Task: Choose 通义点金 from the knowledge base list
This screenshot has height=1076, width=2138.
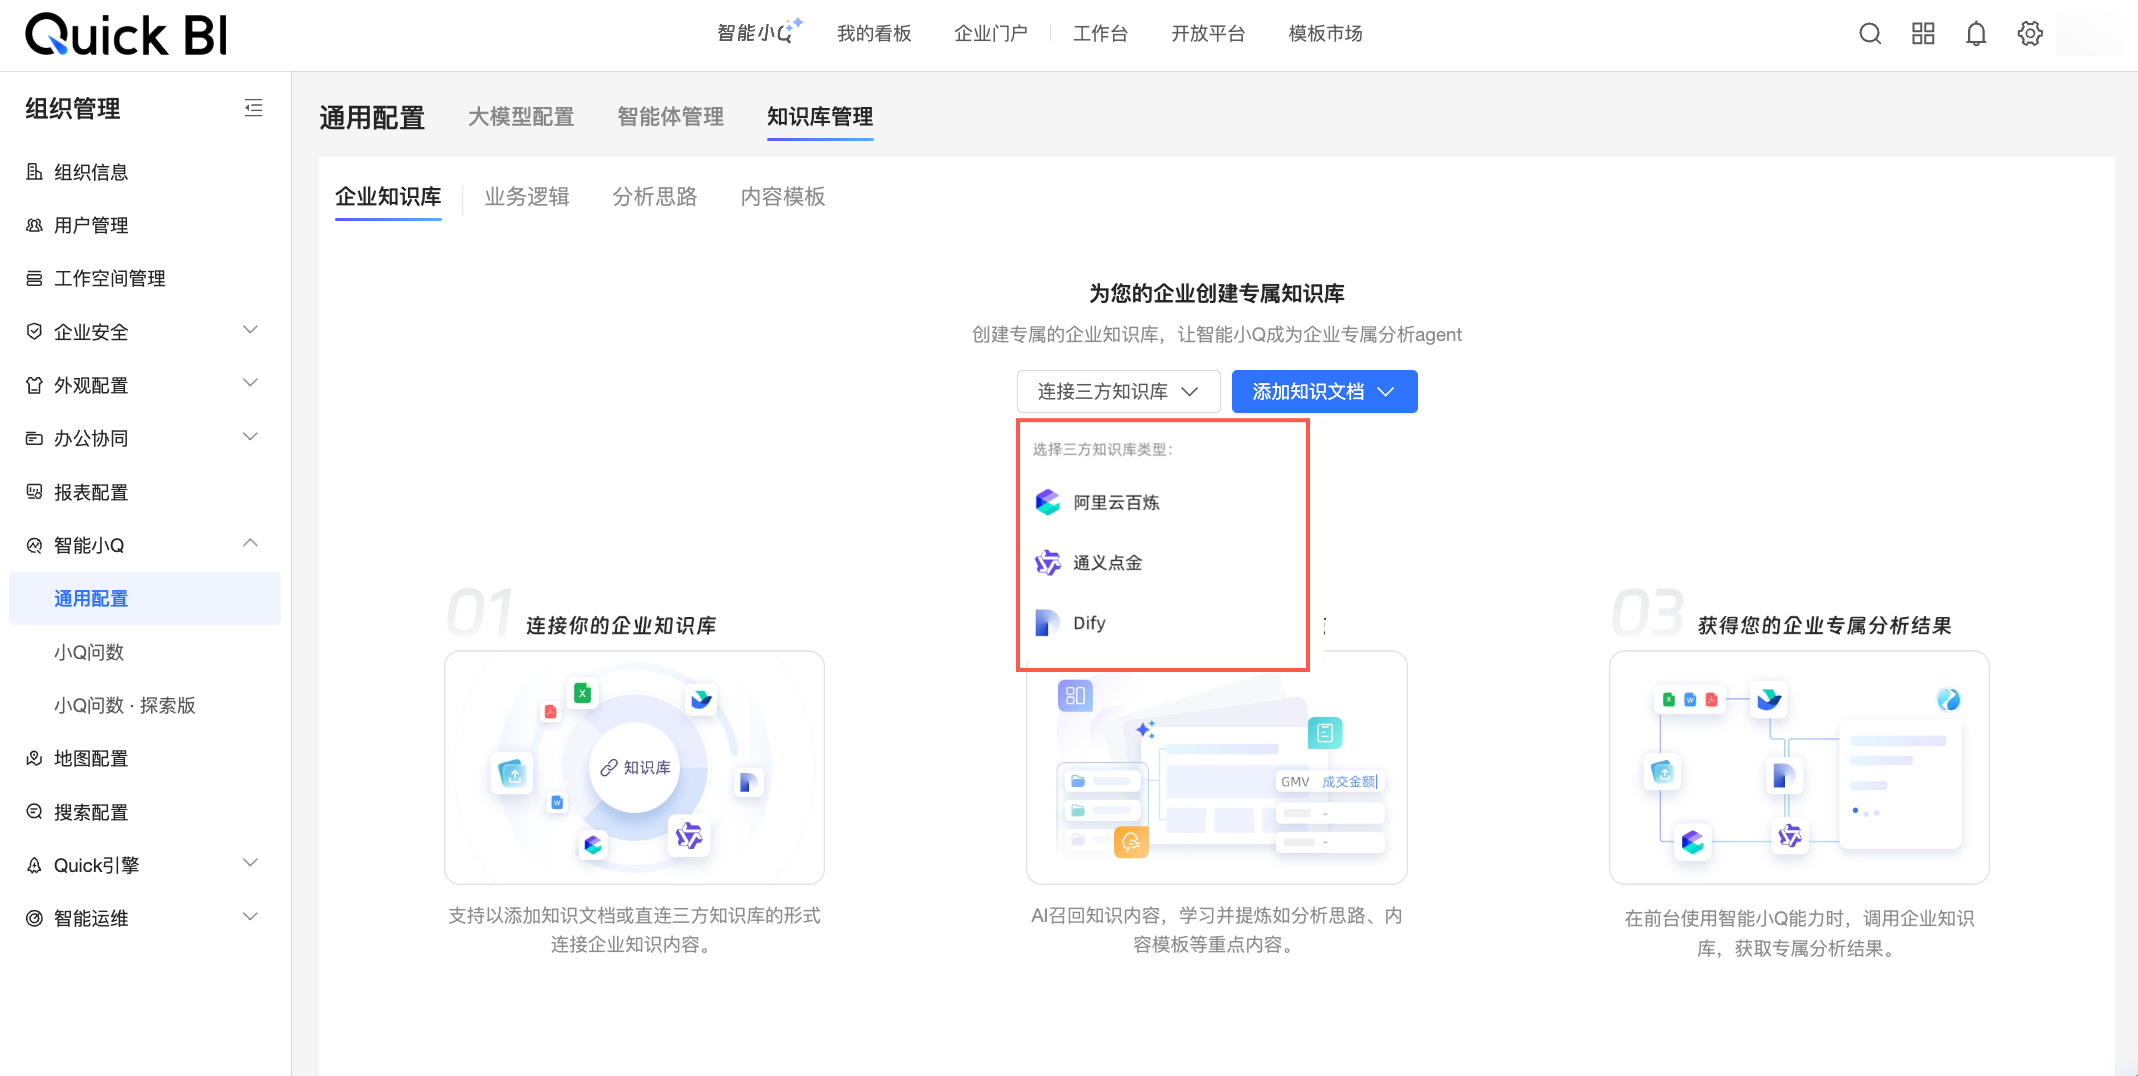Action: pos(1163,563)
